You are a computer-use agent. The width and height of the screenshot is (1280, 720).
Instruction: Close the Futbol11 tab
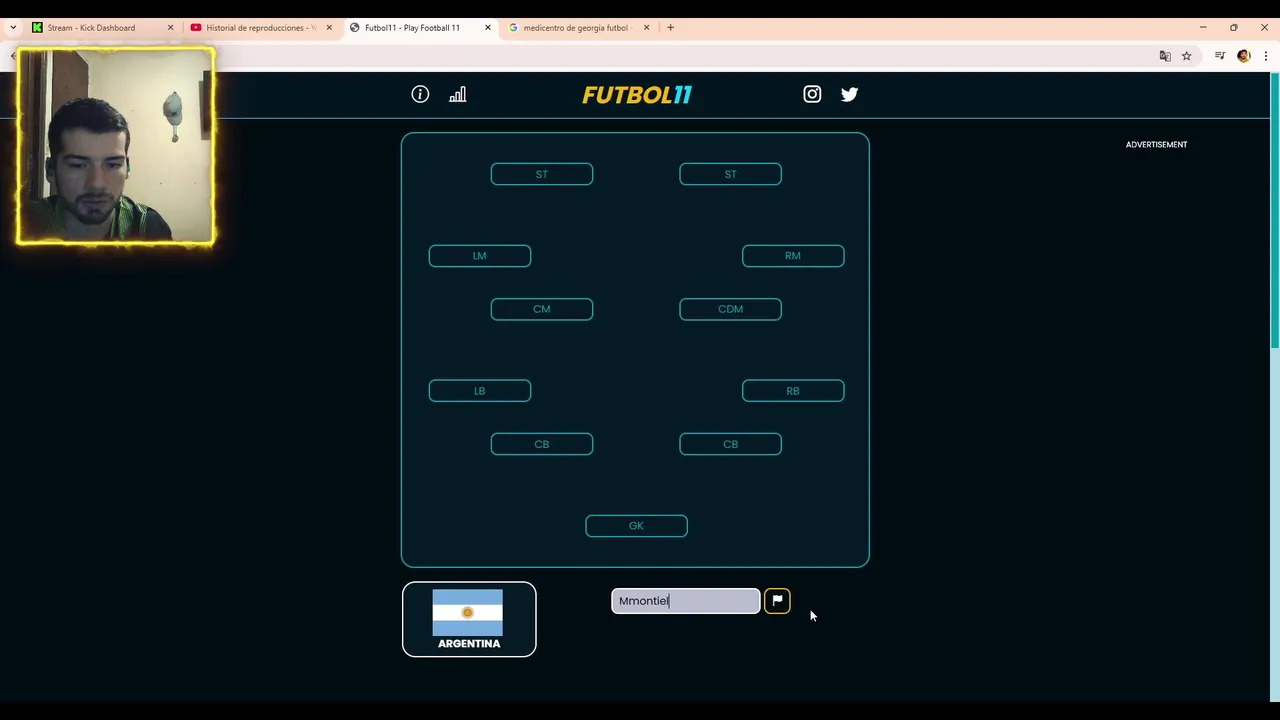coord(488,28)
